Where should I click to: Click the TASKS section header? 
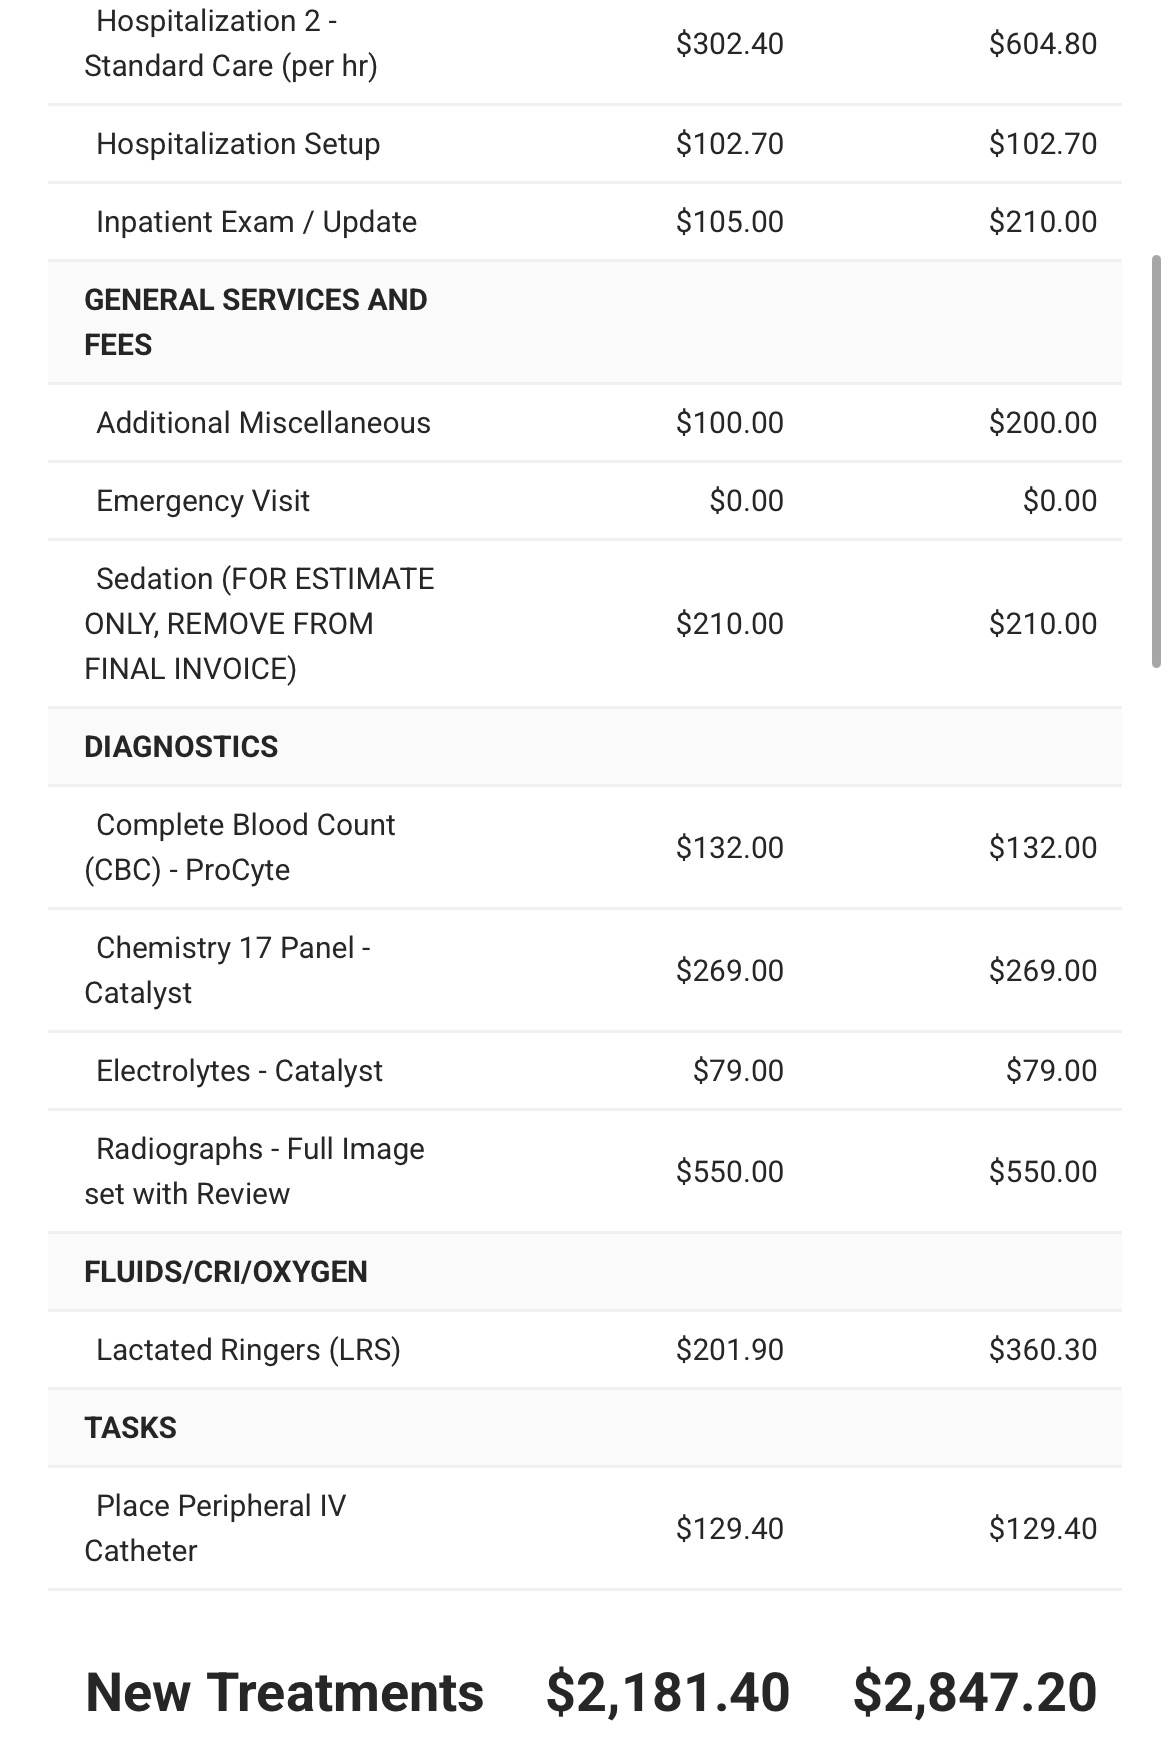click(584, 1428)
